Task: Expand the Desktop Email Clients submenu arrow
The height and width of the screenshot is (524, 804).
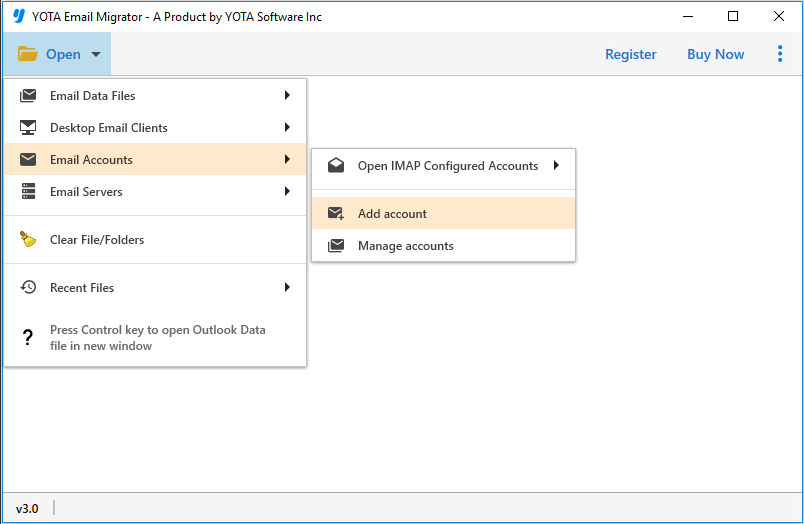Action: 287,128
